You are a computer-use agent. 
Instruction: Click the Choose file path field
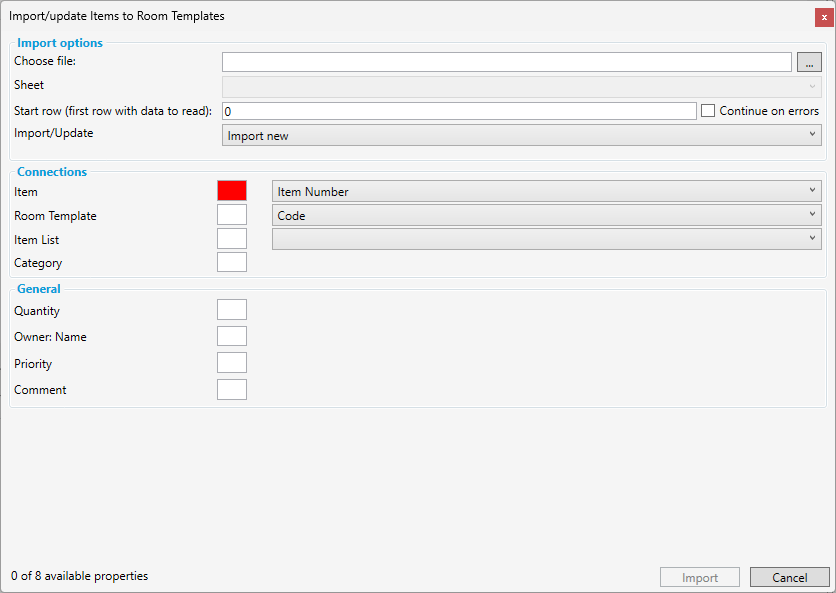click(506, 62)
